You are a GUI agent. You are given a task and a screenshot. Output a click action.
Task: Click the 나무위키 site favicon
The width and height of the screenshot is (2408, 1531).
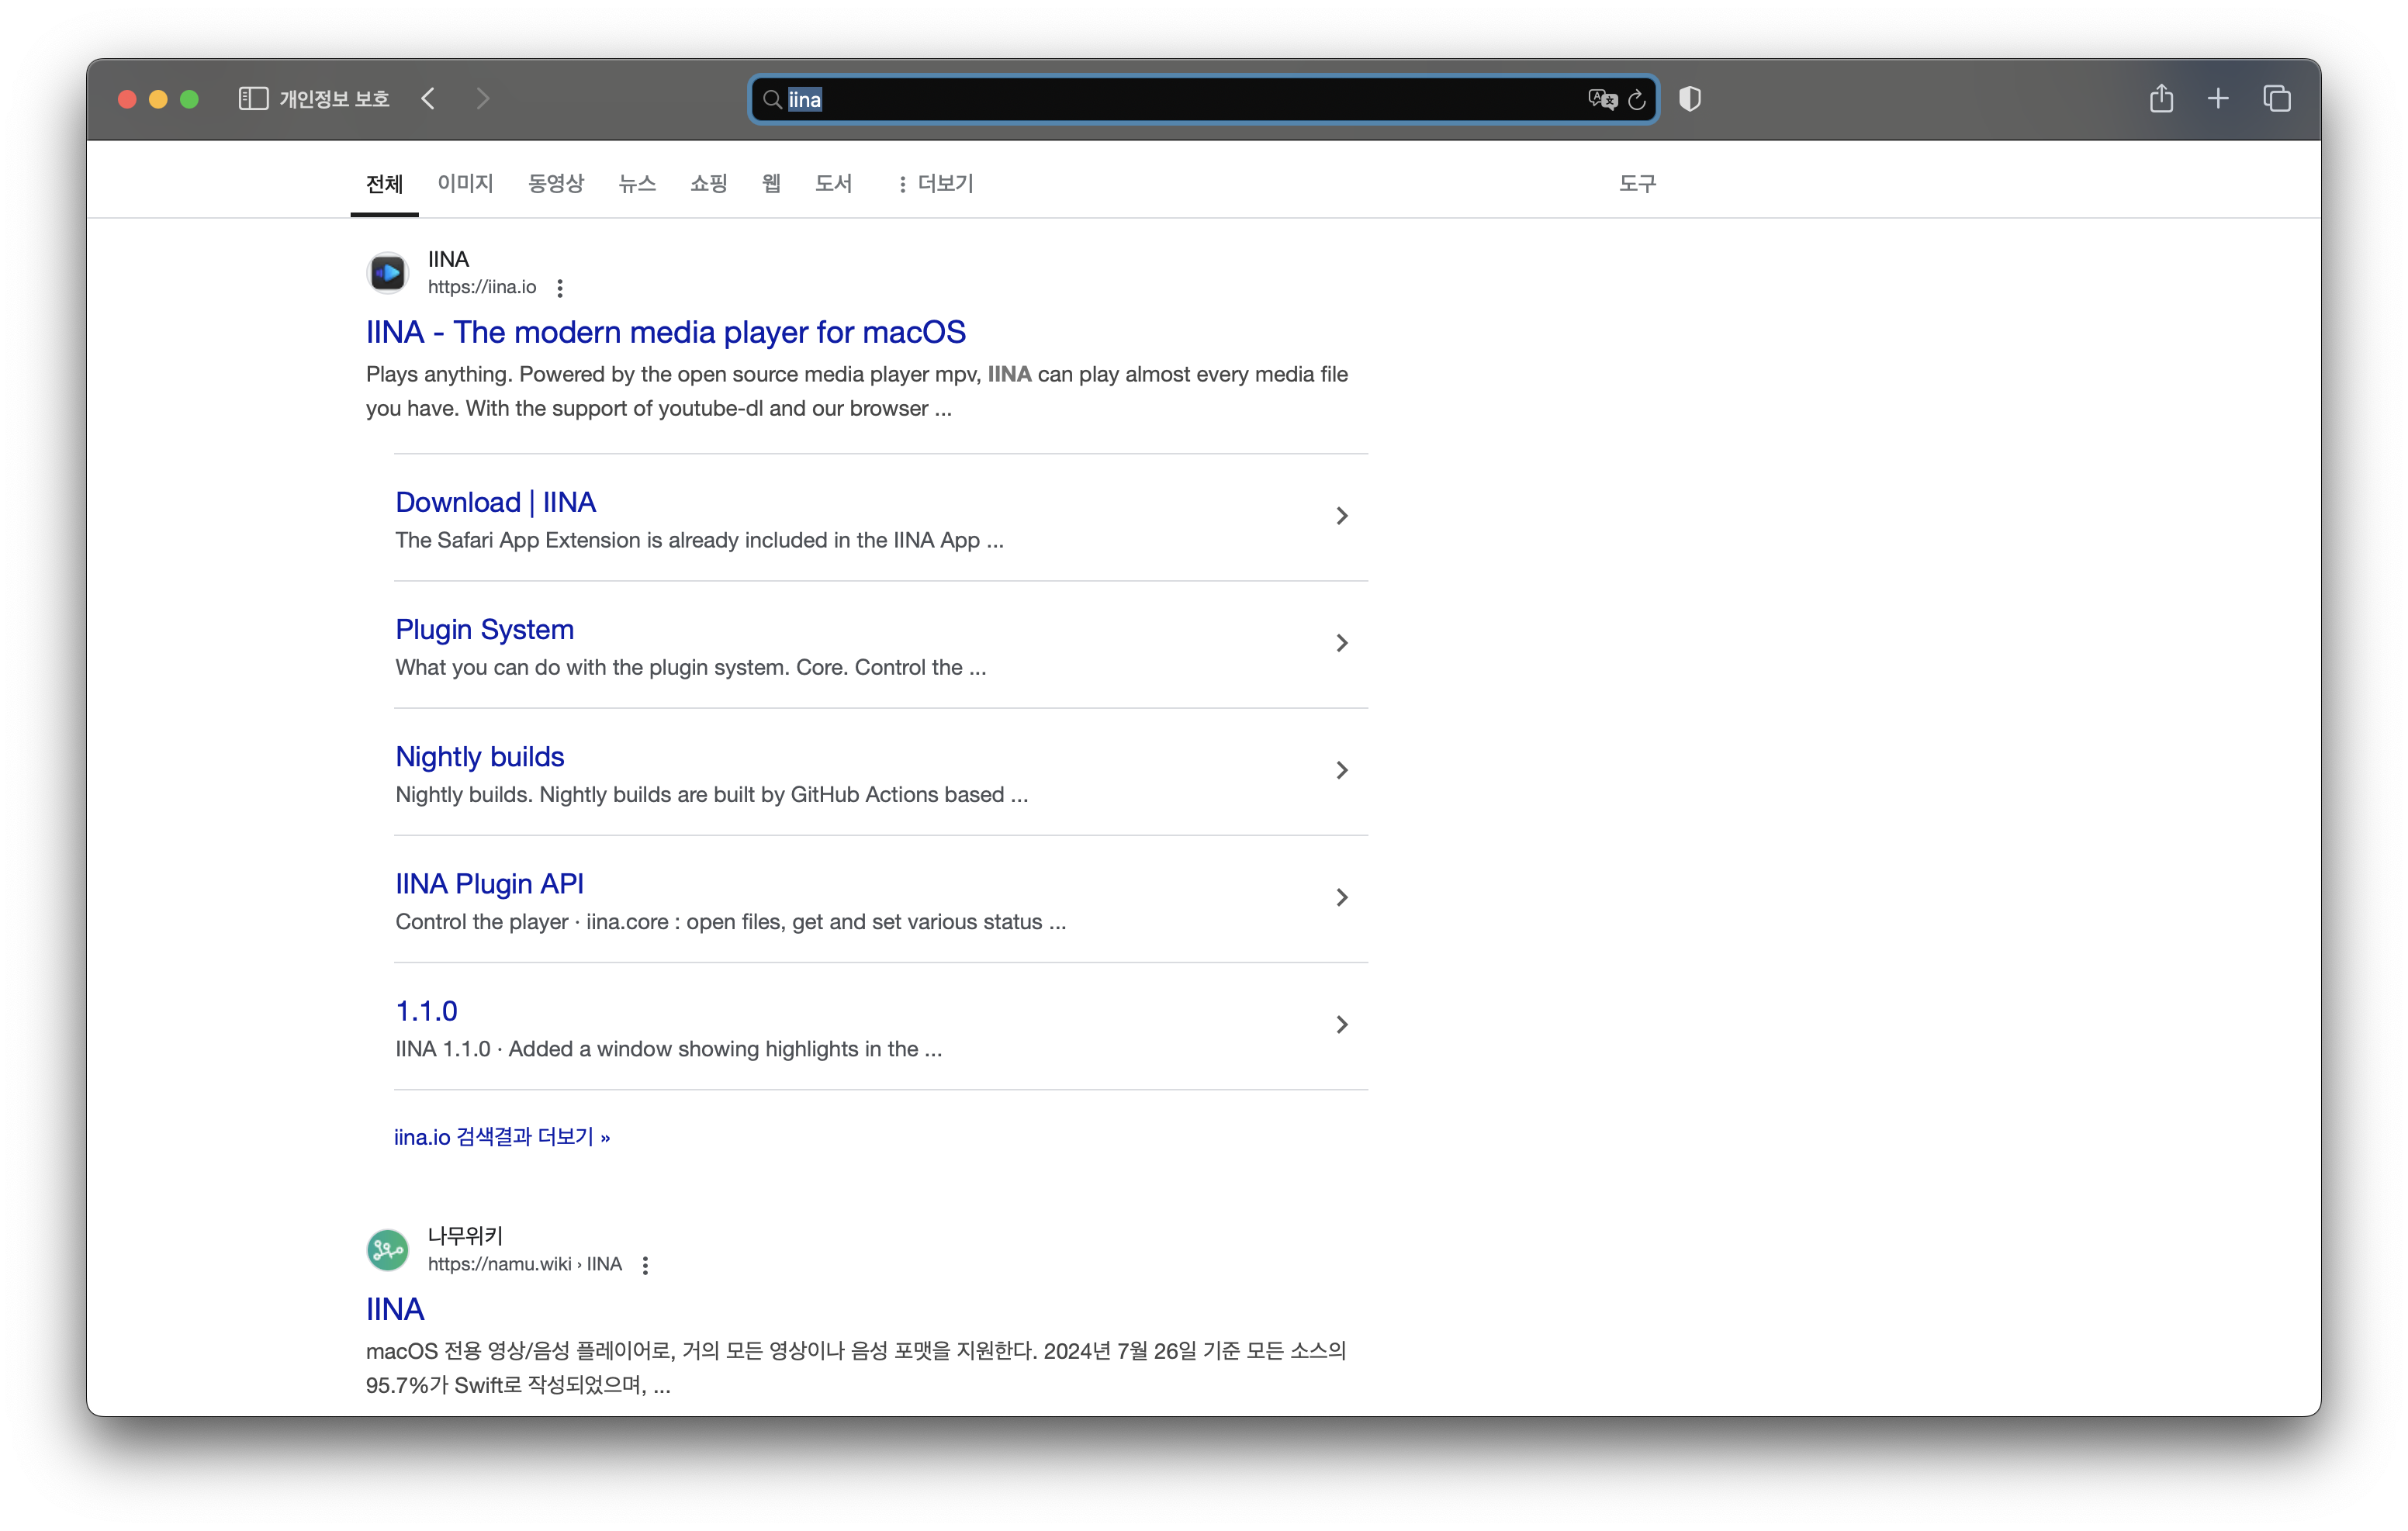coord(388,1250)
